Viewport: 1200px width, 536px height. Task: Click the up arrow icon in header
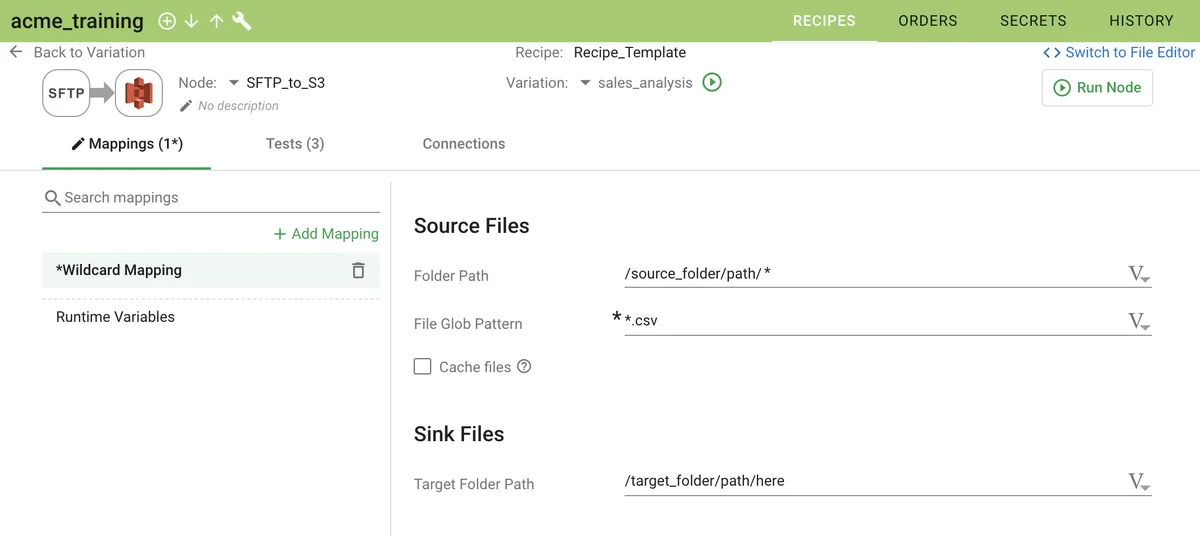pos(216,21)
